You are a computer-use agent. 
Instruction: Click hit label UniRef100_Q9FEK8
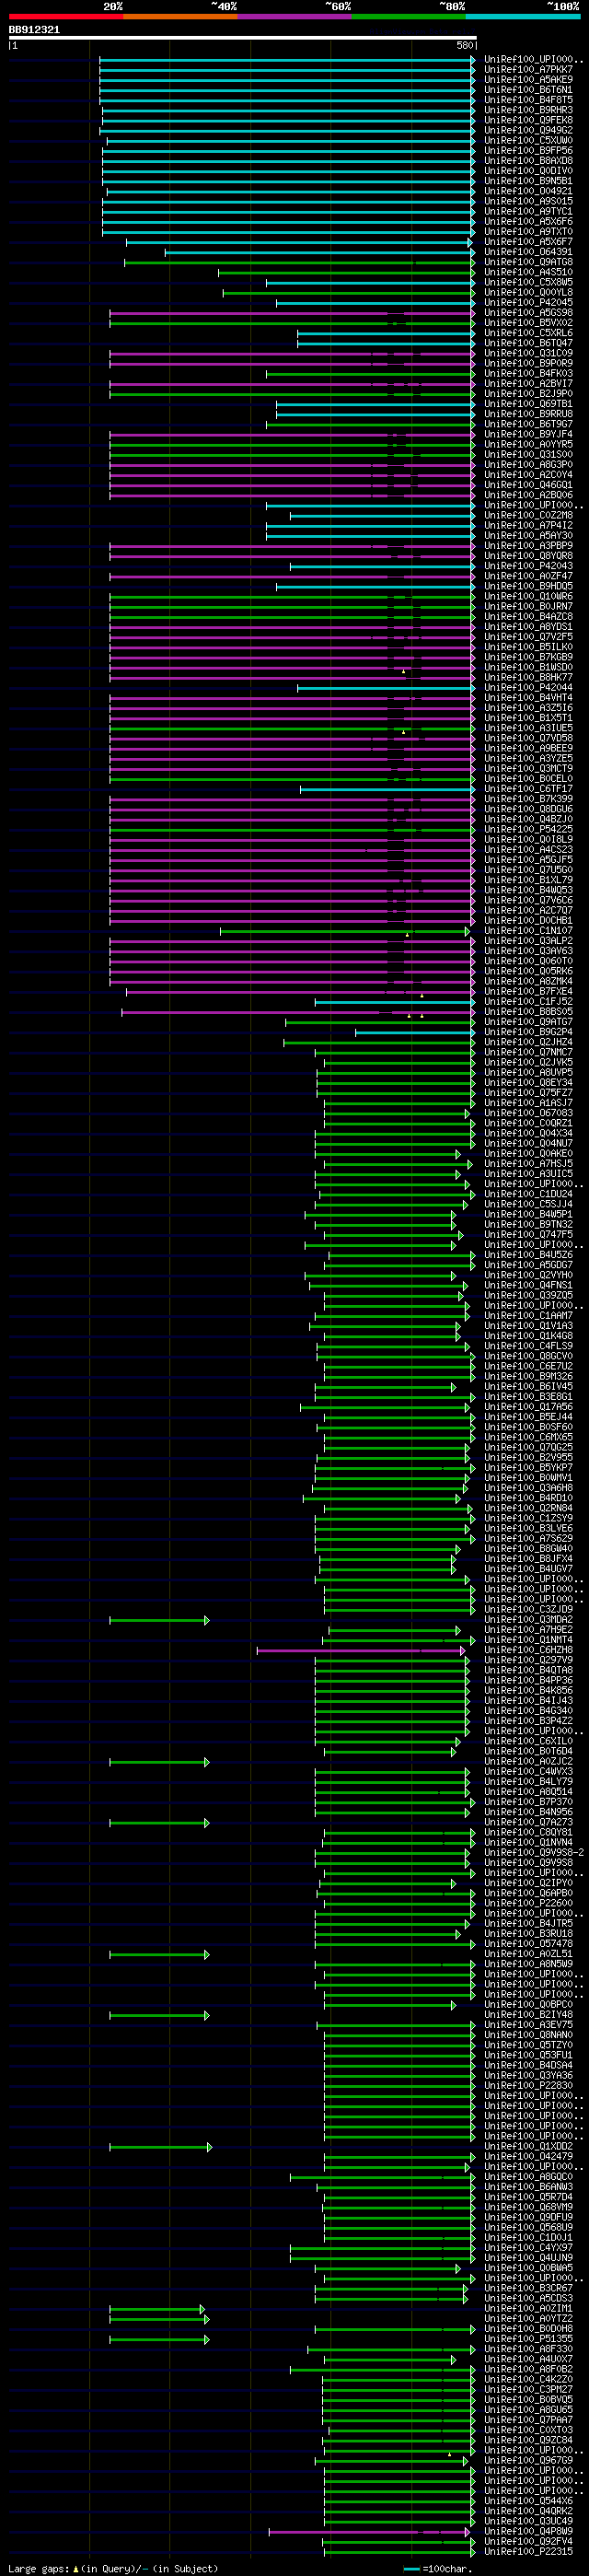point(529,120)
